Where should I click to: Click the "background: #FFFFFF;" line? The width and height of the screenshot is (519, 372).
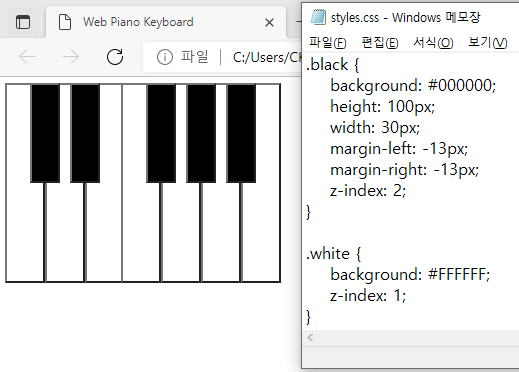[410, 275]
